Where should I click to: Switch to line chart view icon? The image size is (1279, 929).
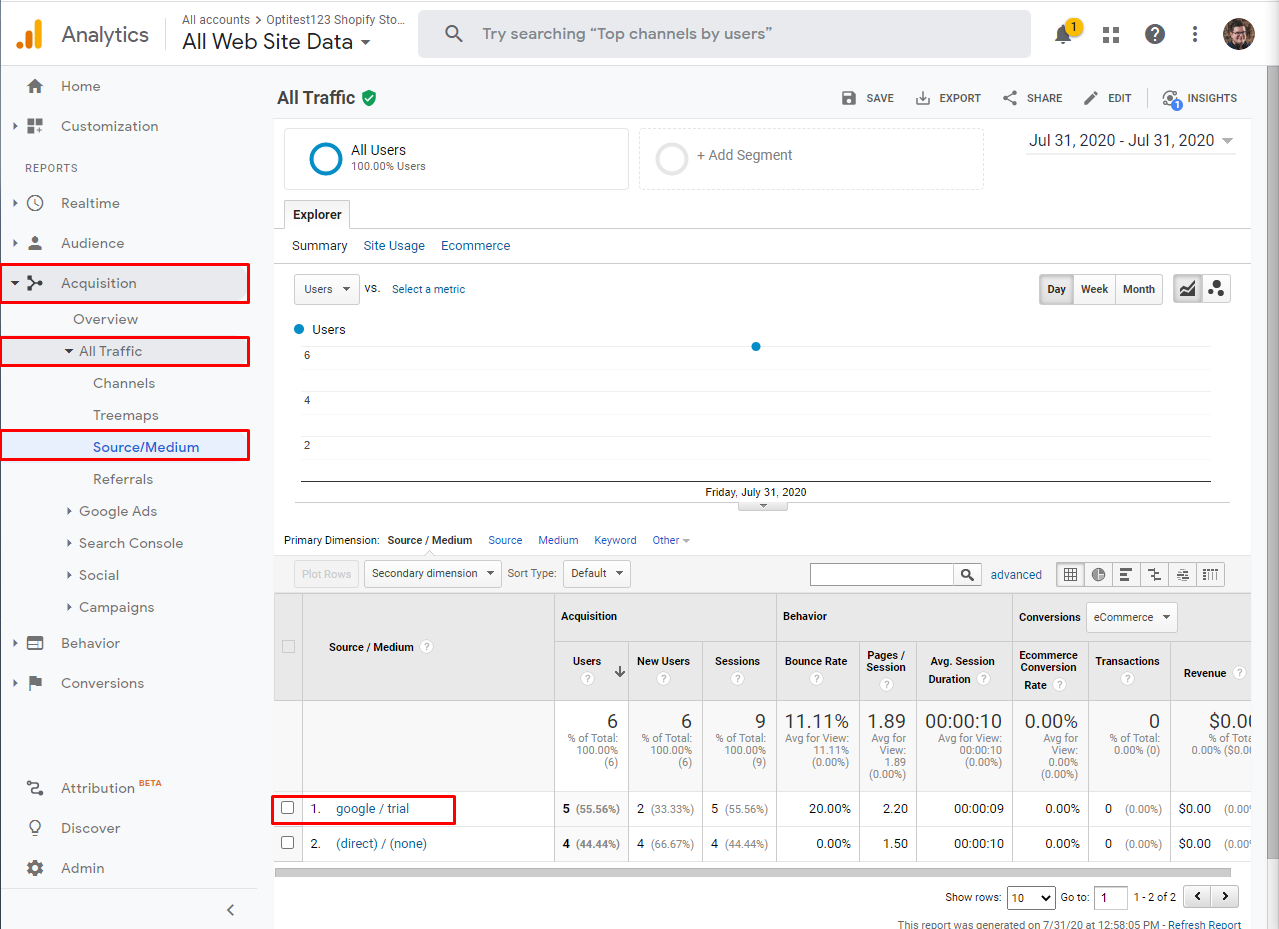pyautogui.click(x=1187, y=289)
